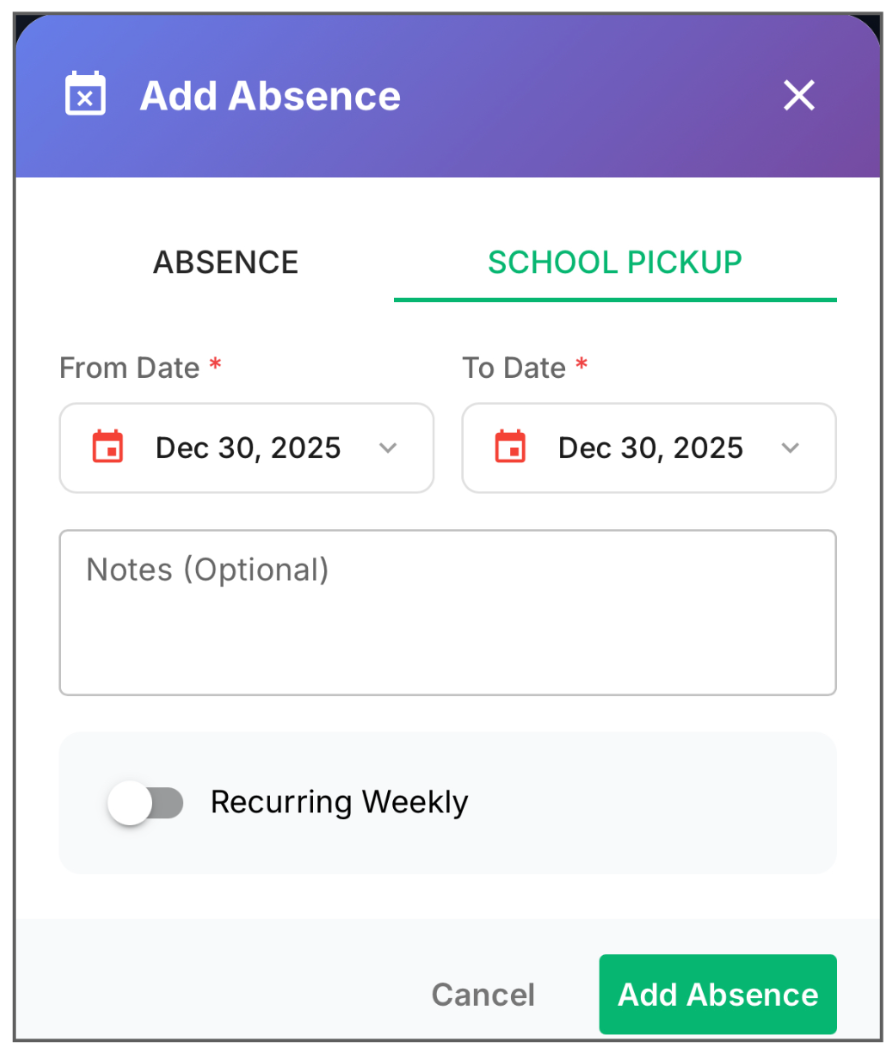Cancel the absence dialog

484,994
